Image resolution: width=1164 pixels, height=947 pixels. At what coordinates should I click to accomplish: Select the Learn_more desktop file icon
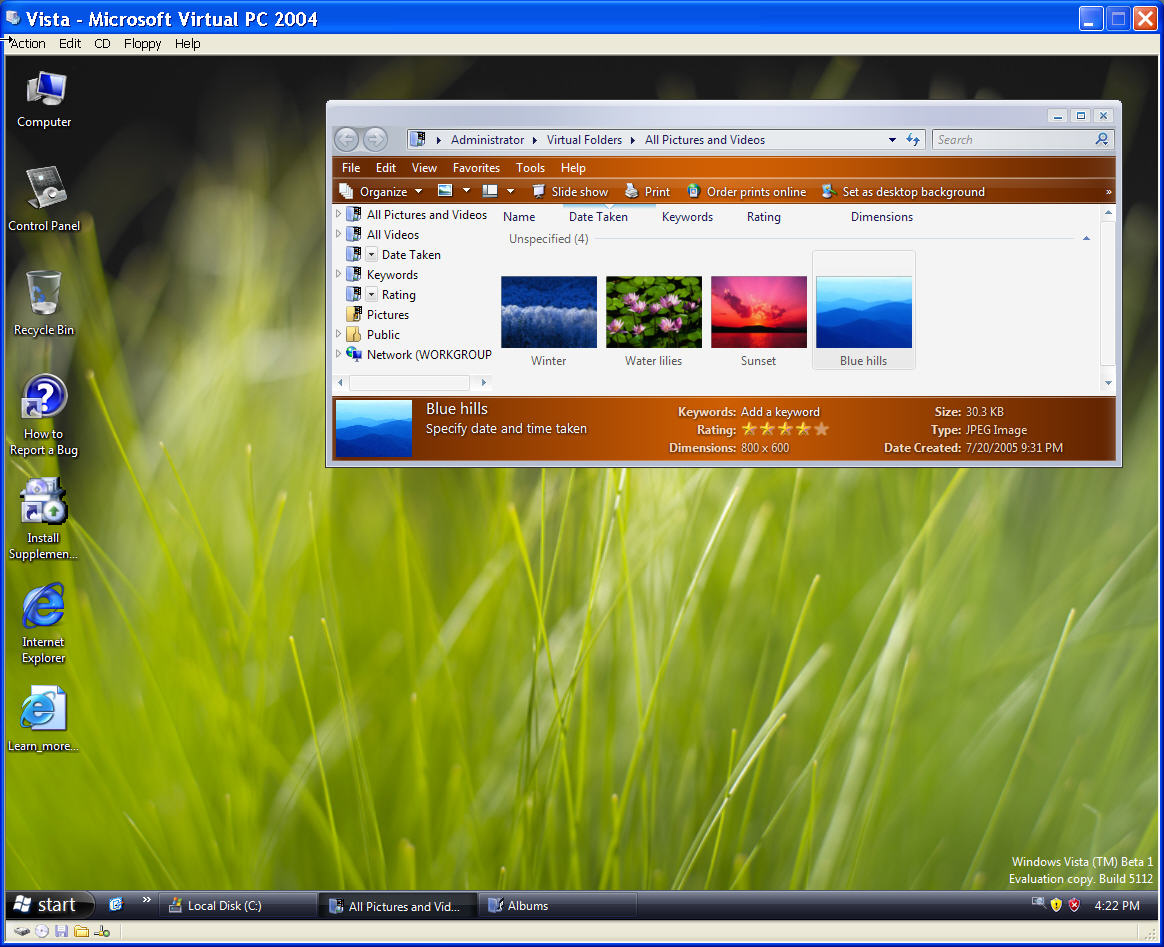pos(44,718)
